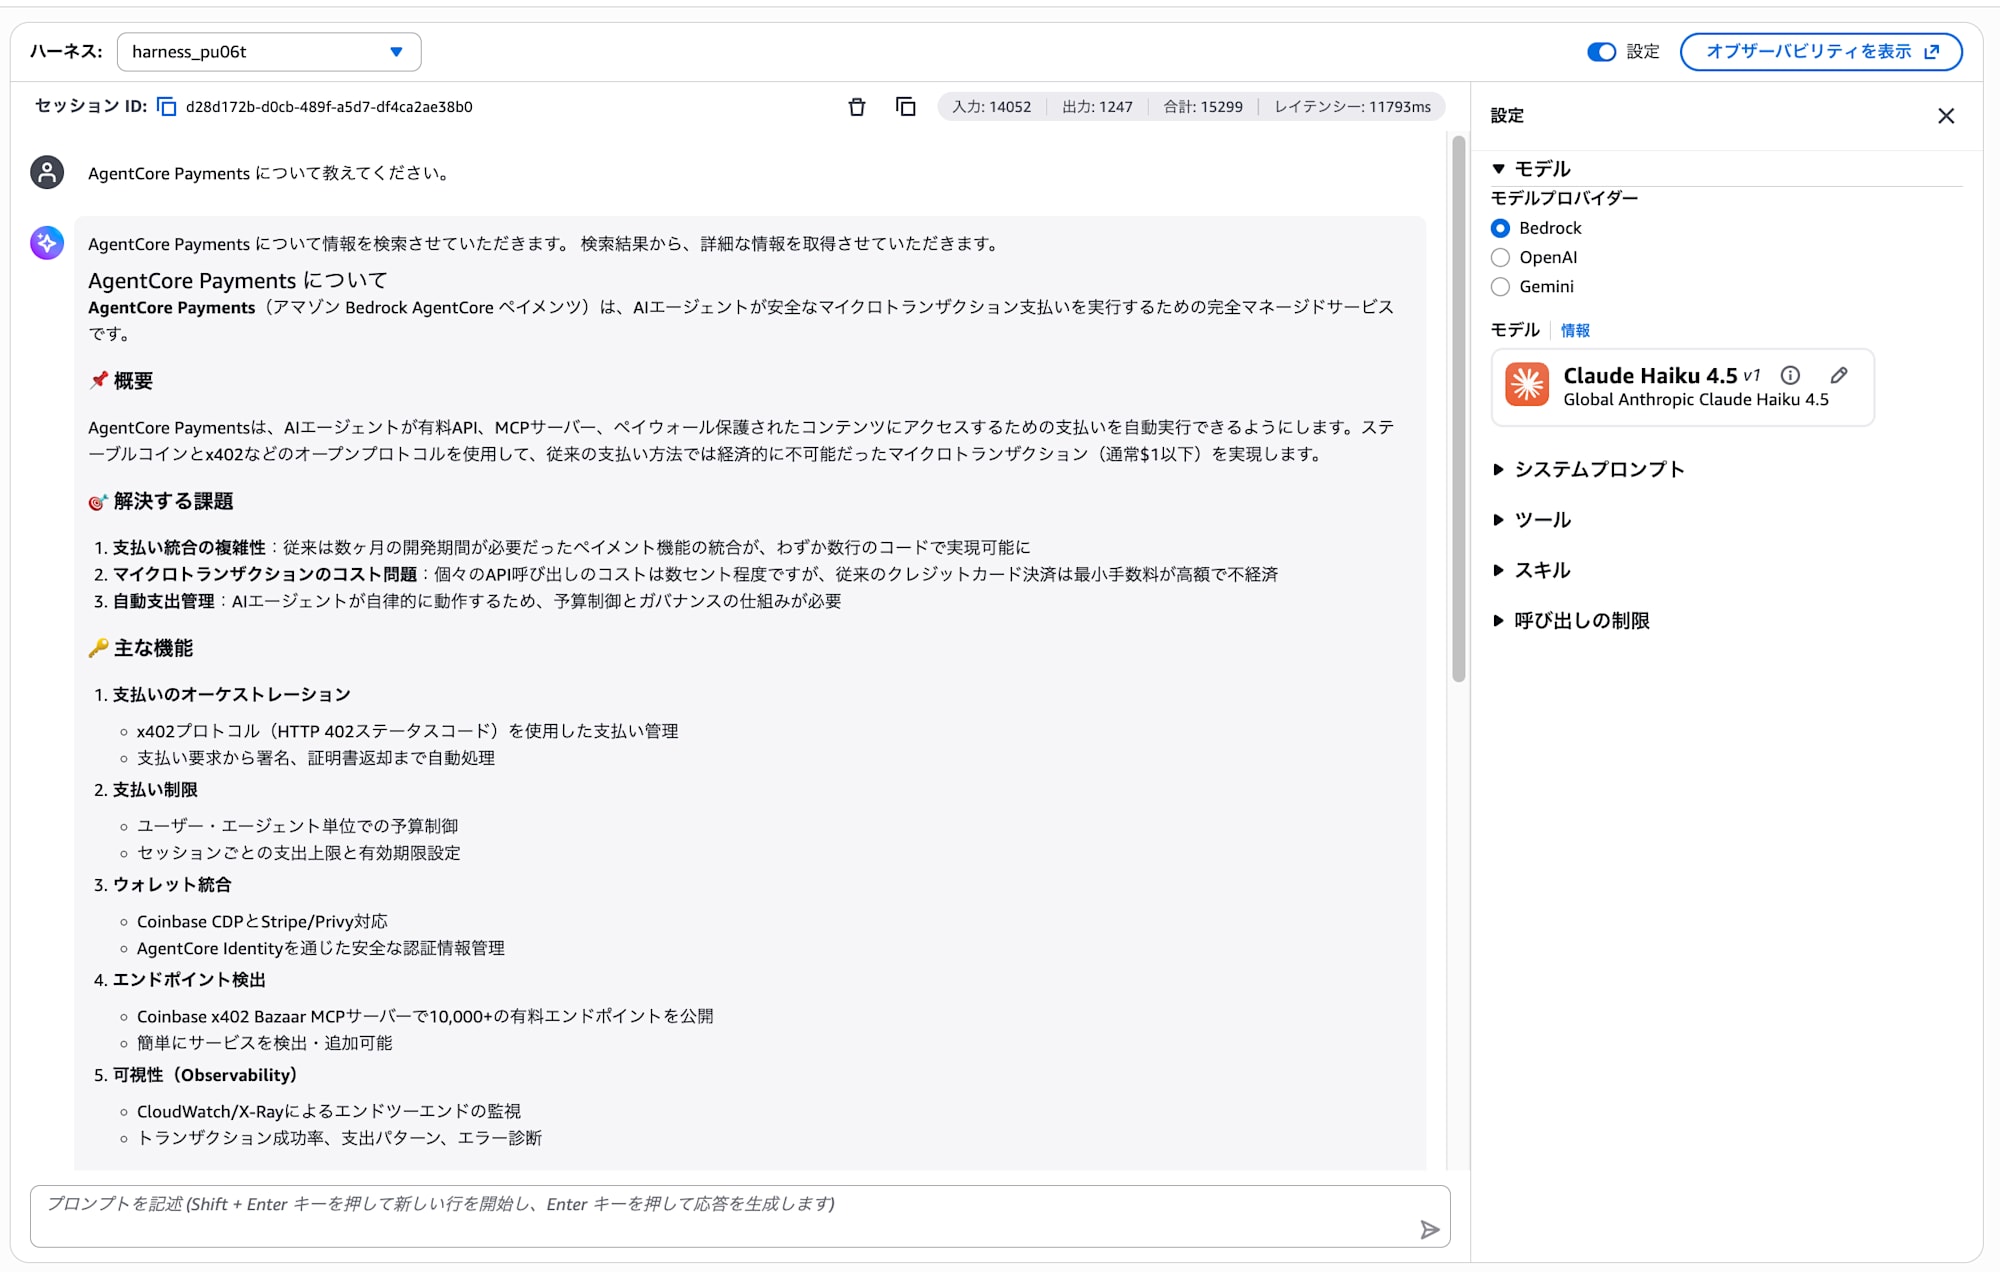Click the user avatar icon beside the question
The height and width of the screenshot is (1272, 2000).
pos(47,172)
